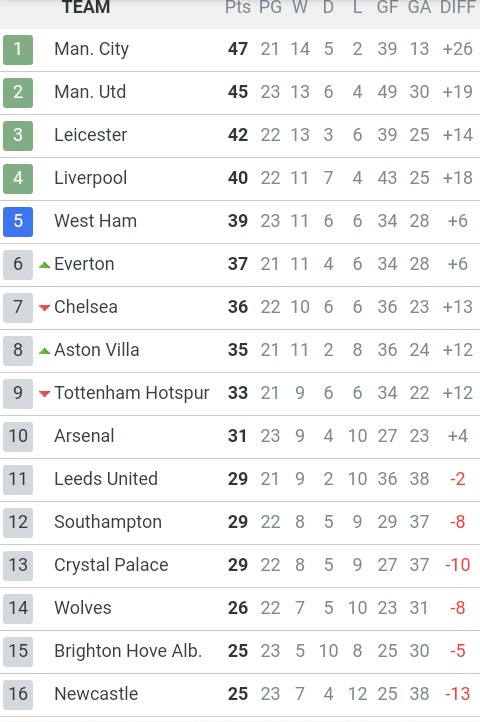Click the green up arrow beside Everton
The width and height of the screenshot is (480, 722).
tap(44, 265)
